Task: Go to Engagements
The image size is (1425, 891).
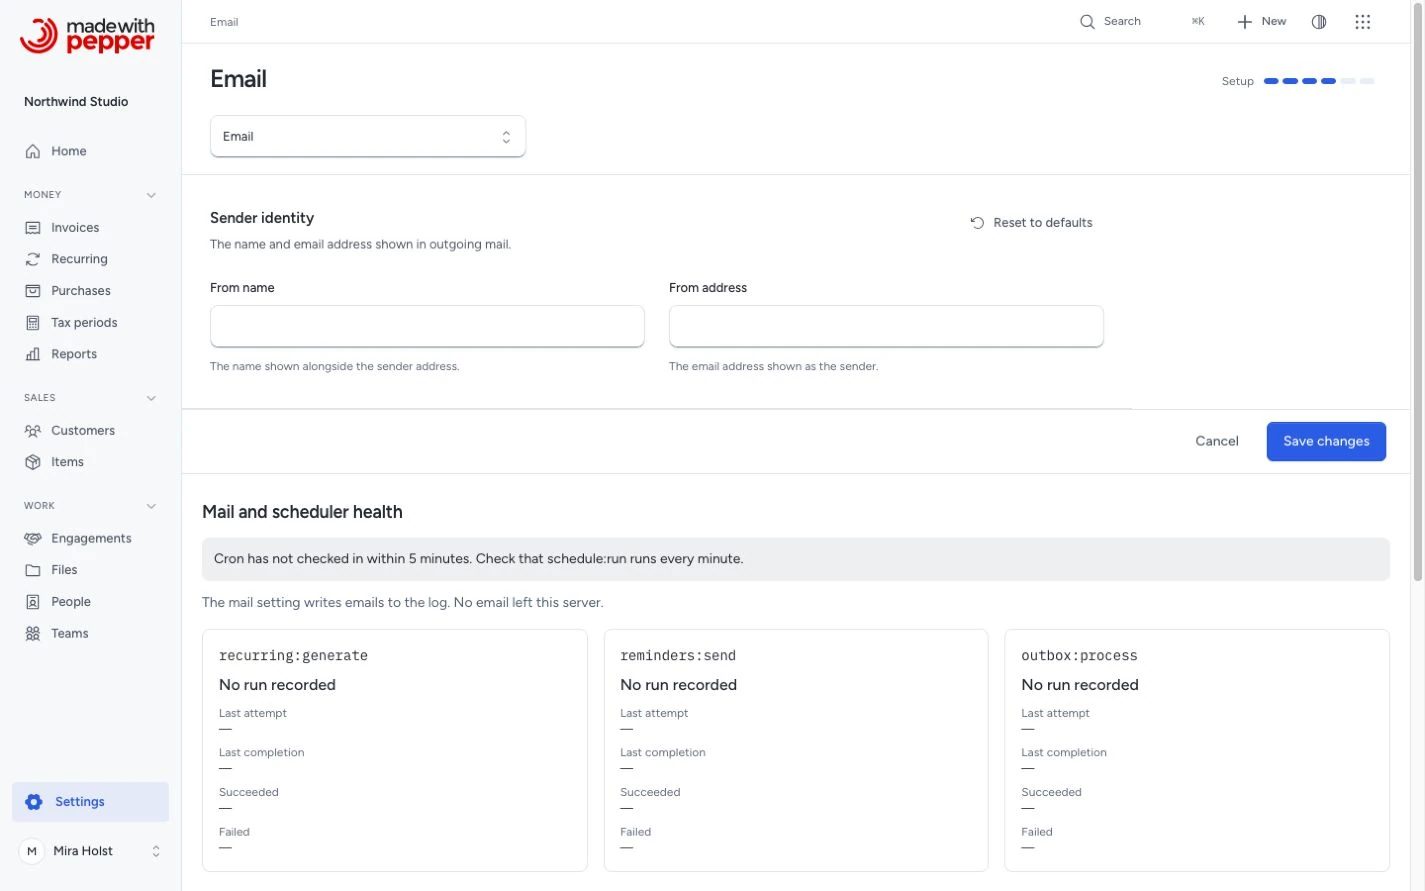Action: [90, 539]
